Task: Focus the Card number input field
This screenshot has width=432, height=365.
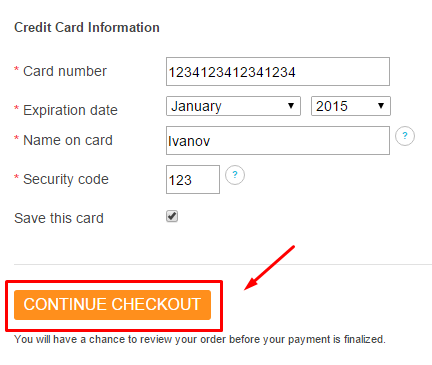Action: pos(278,72)
